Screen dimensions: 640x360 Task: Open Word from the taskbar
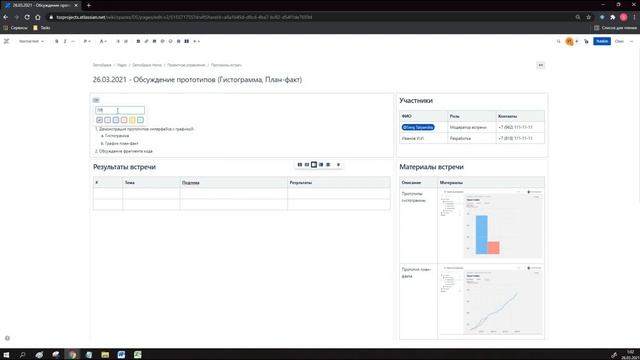pyautogui.click(x=121, y=354)
